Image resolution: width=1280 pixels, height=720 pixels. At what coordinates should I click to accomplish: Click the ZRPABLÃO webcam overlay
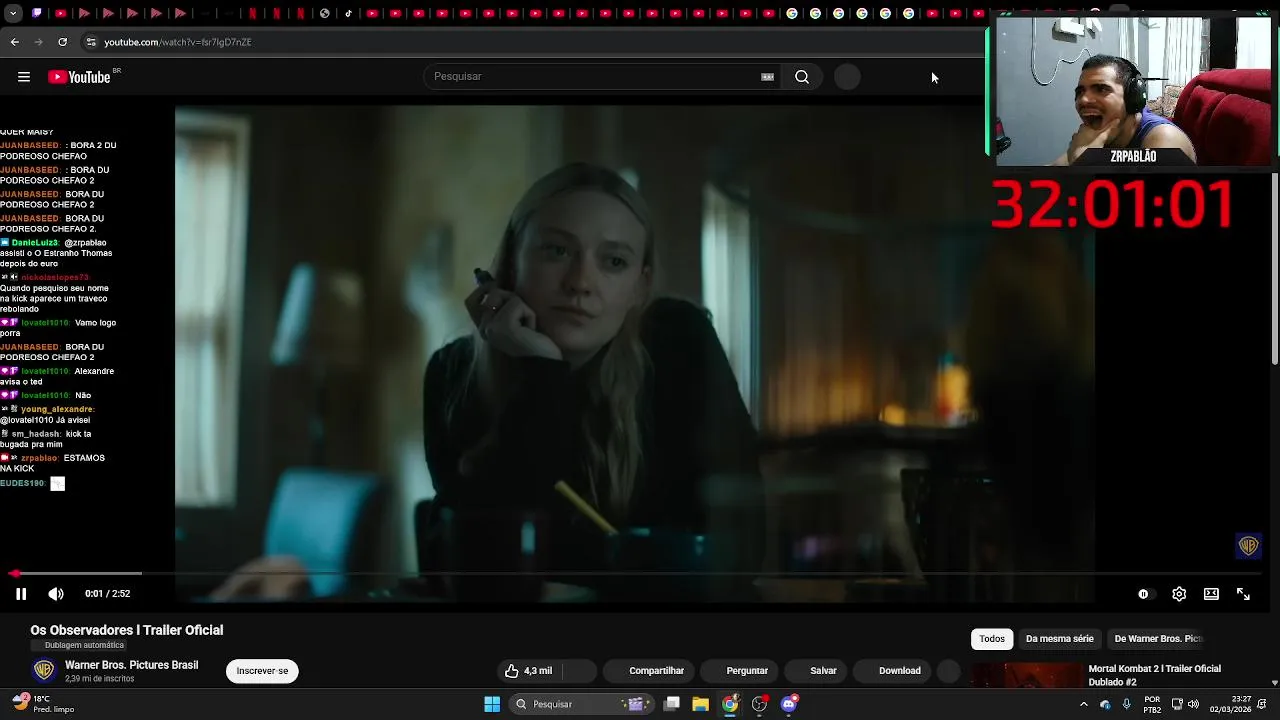1134,91
